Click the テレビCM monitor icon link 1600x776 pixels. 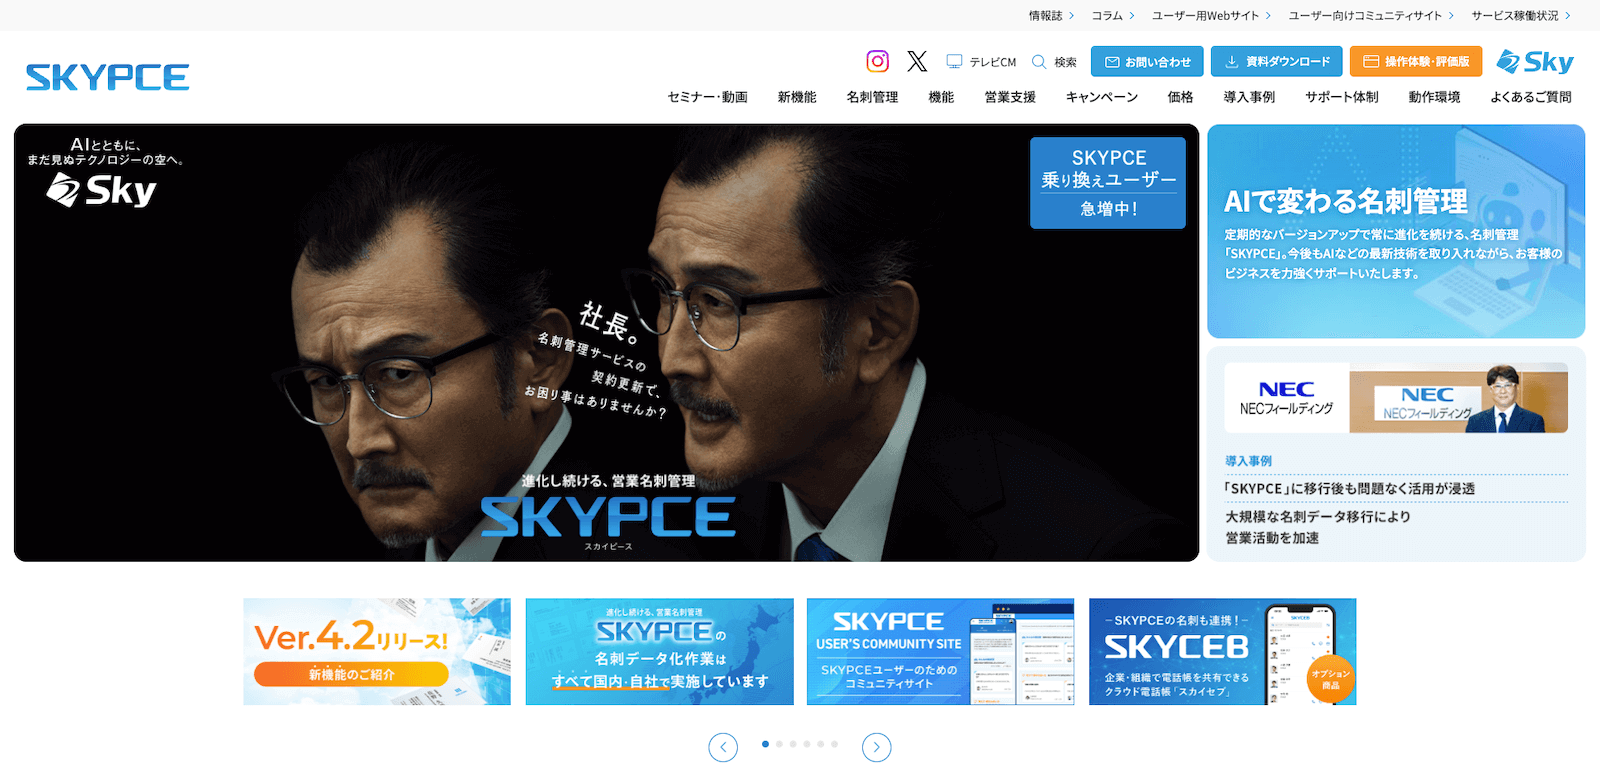pos(981,62)
